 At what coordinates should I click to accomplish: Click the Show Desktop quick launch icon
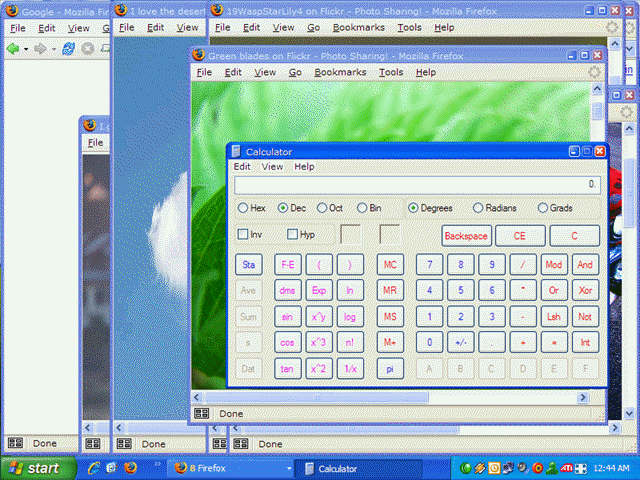tap(111, 468)
